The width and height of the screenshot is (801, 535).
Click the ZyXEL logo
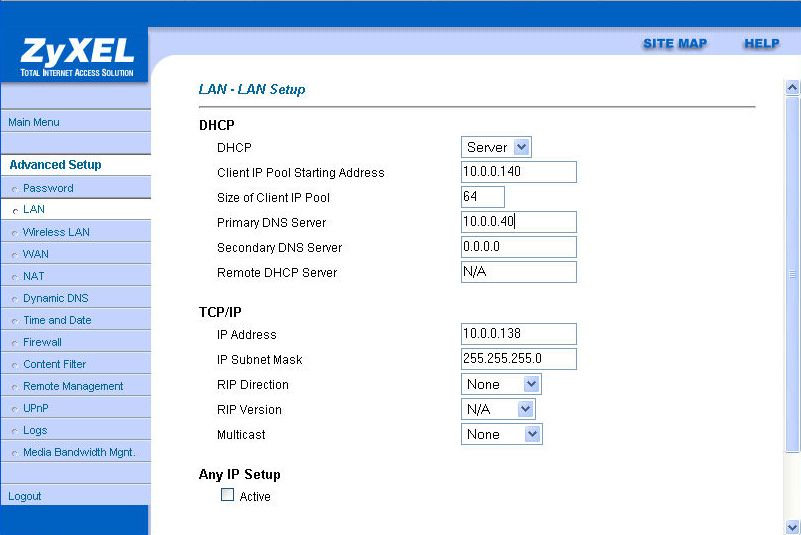(x=75, y=54)
